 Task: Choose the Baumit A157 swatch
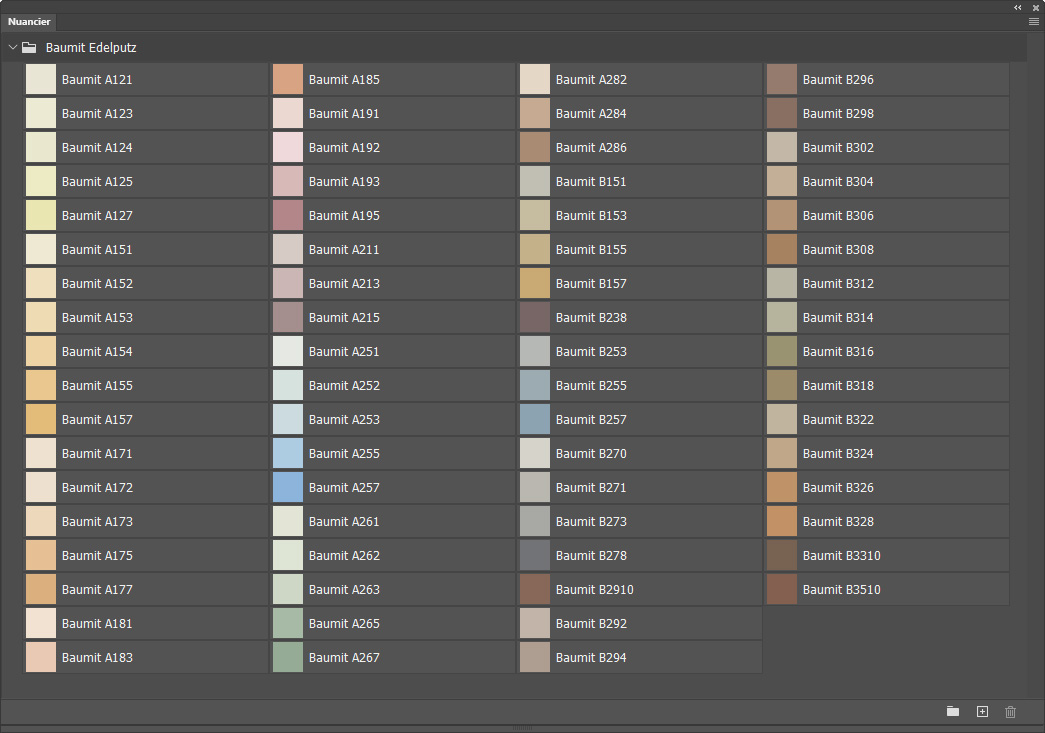coord(41,419)
